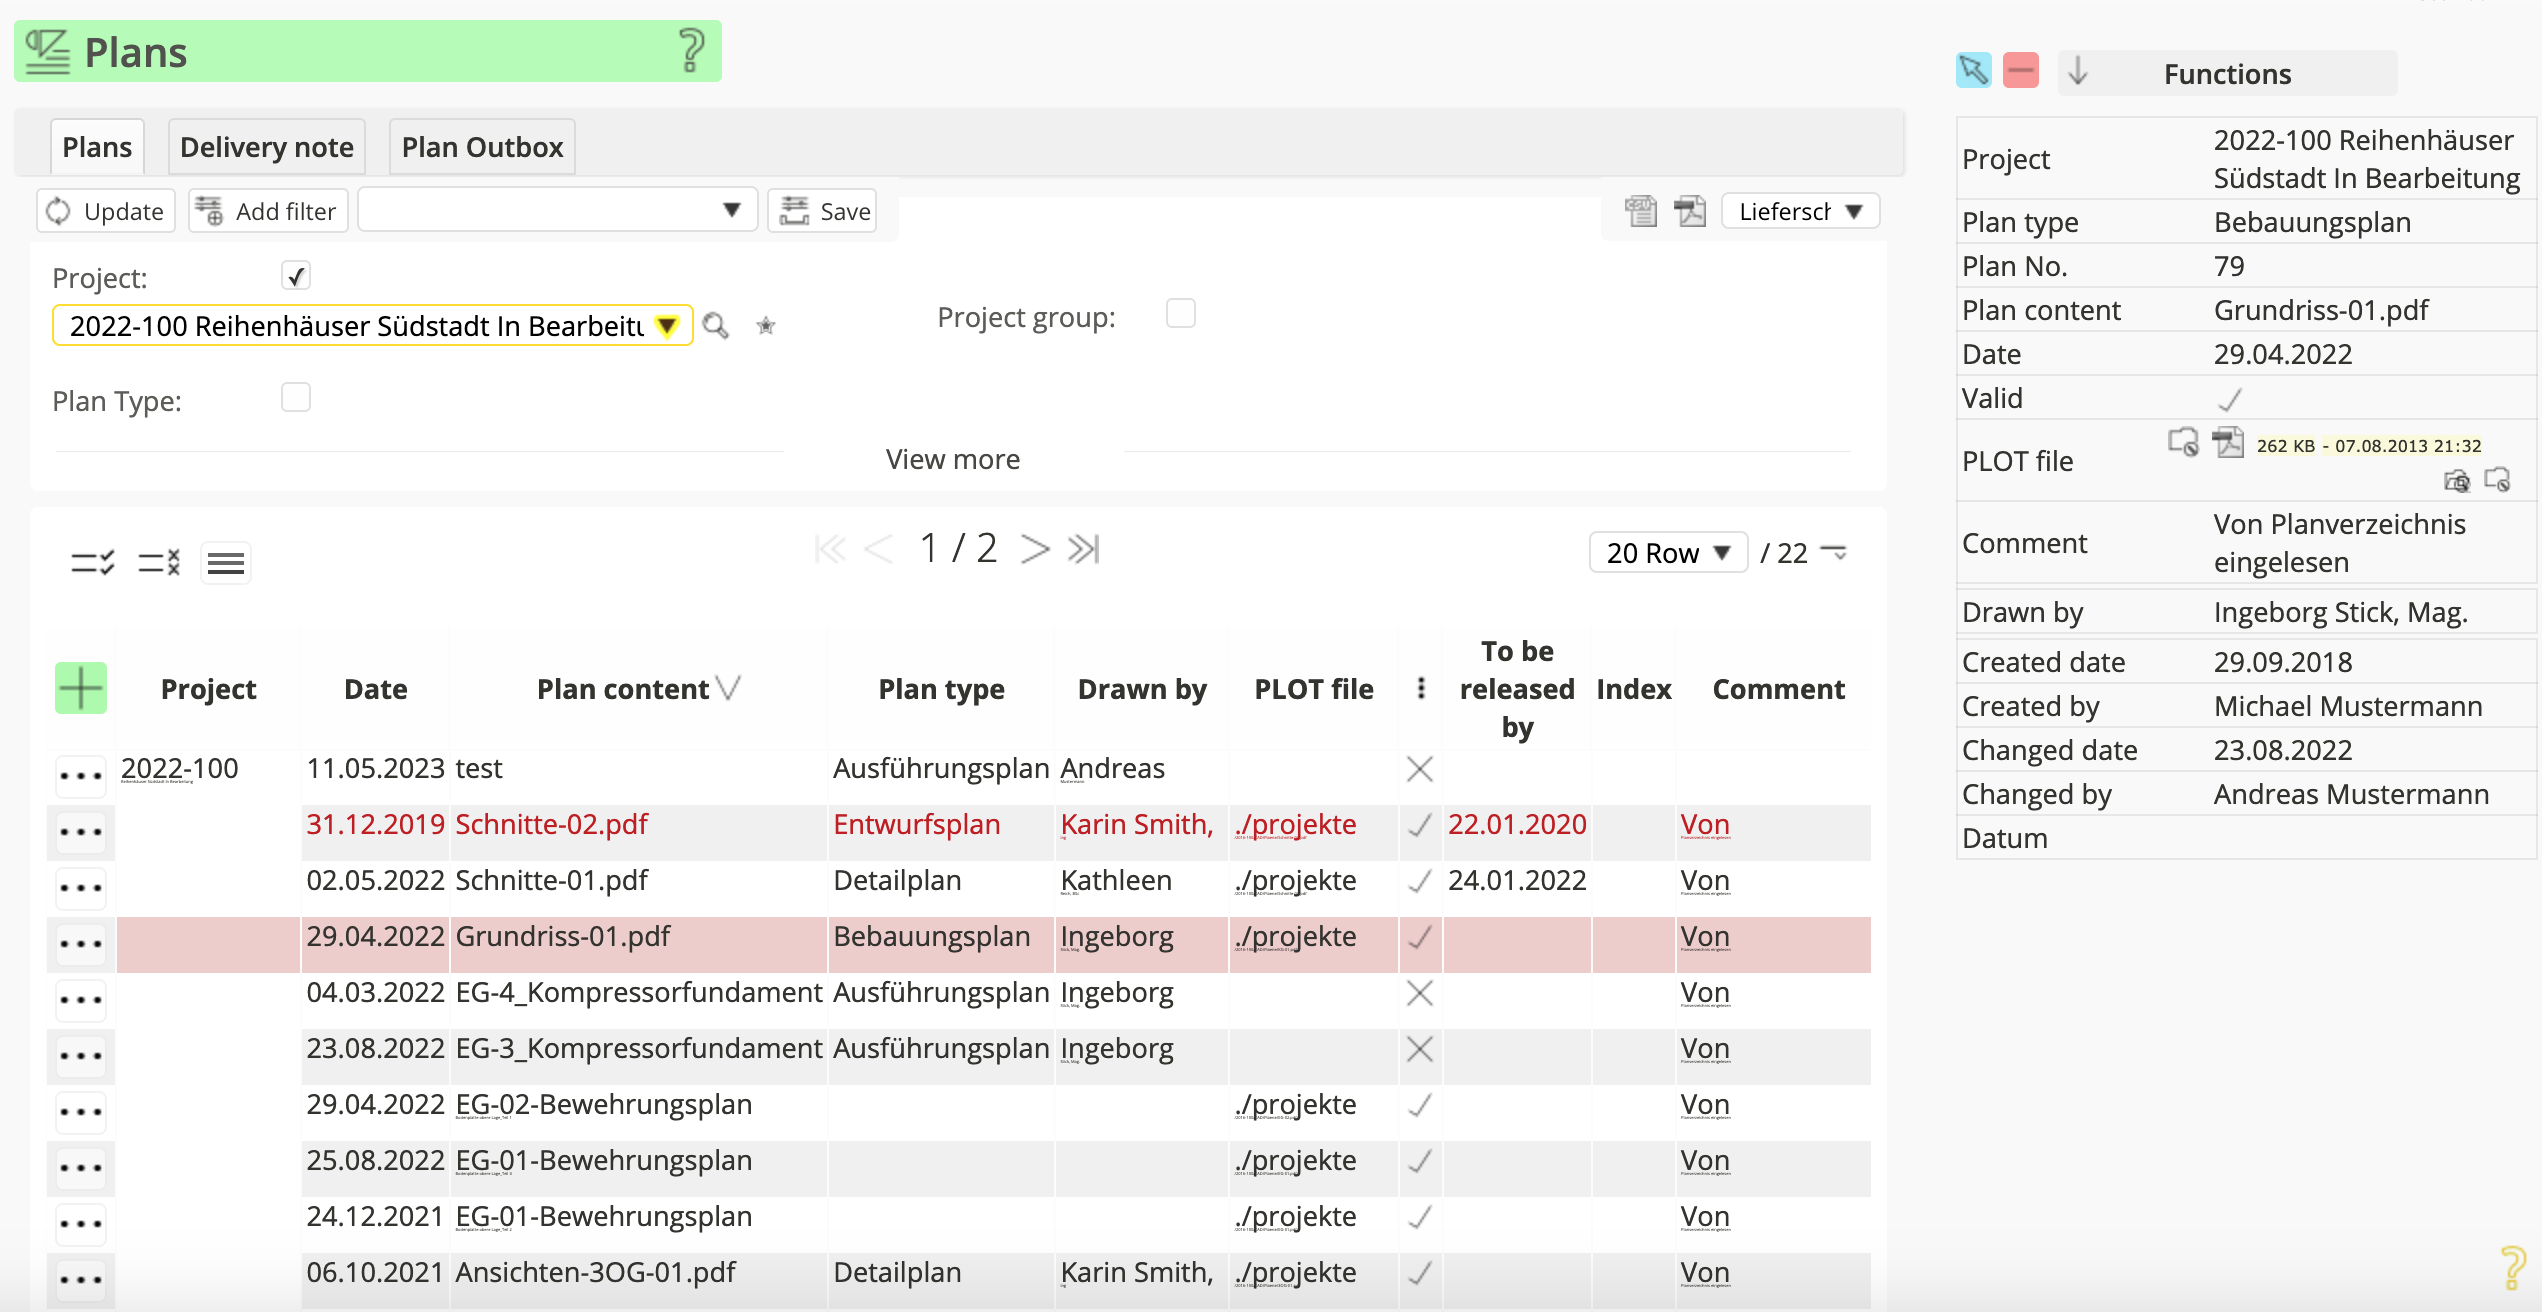Screen dimensions: 2542x1312
Task: Go to the last page arrow
Action: [1084, 549]
